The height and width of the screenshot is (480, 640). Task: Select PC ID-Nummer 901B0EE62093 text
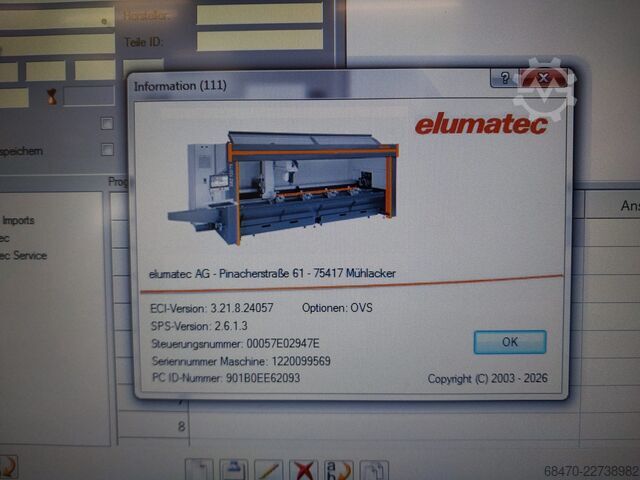point(226,378)
